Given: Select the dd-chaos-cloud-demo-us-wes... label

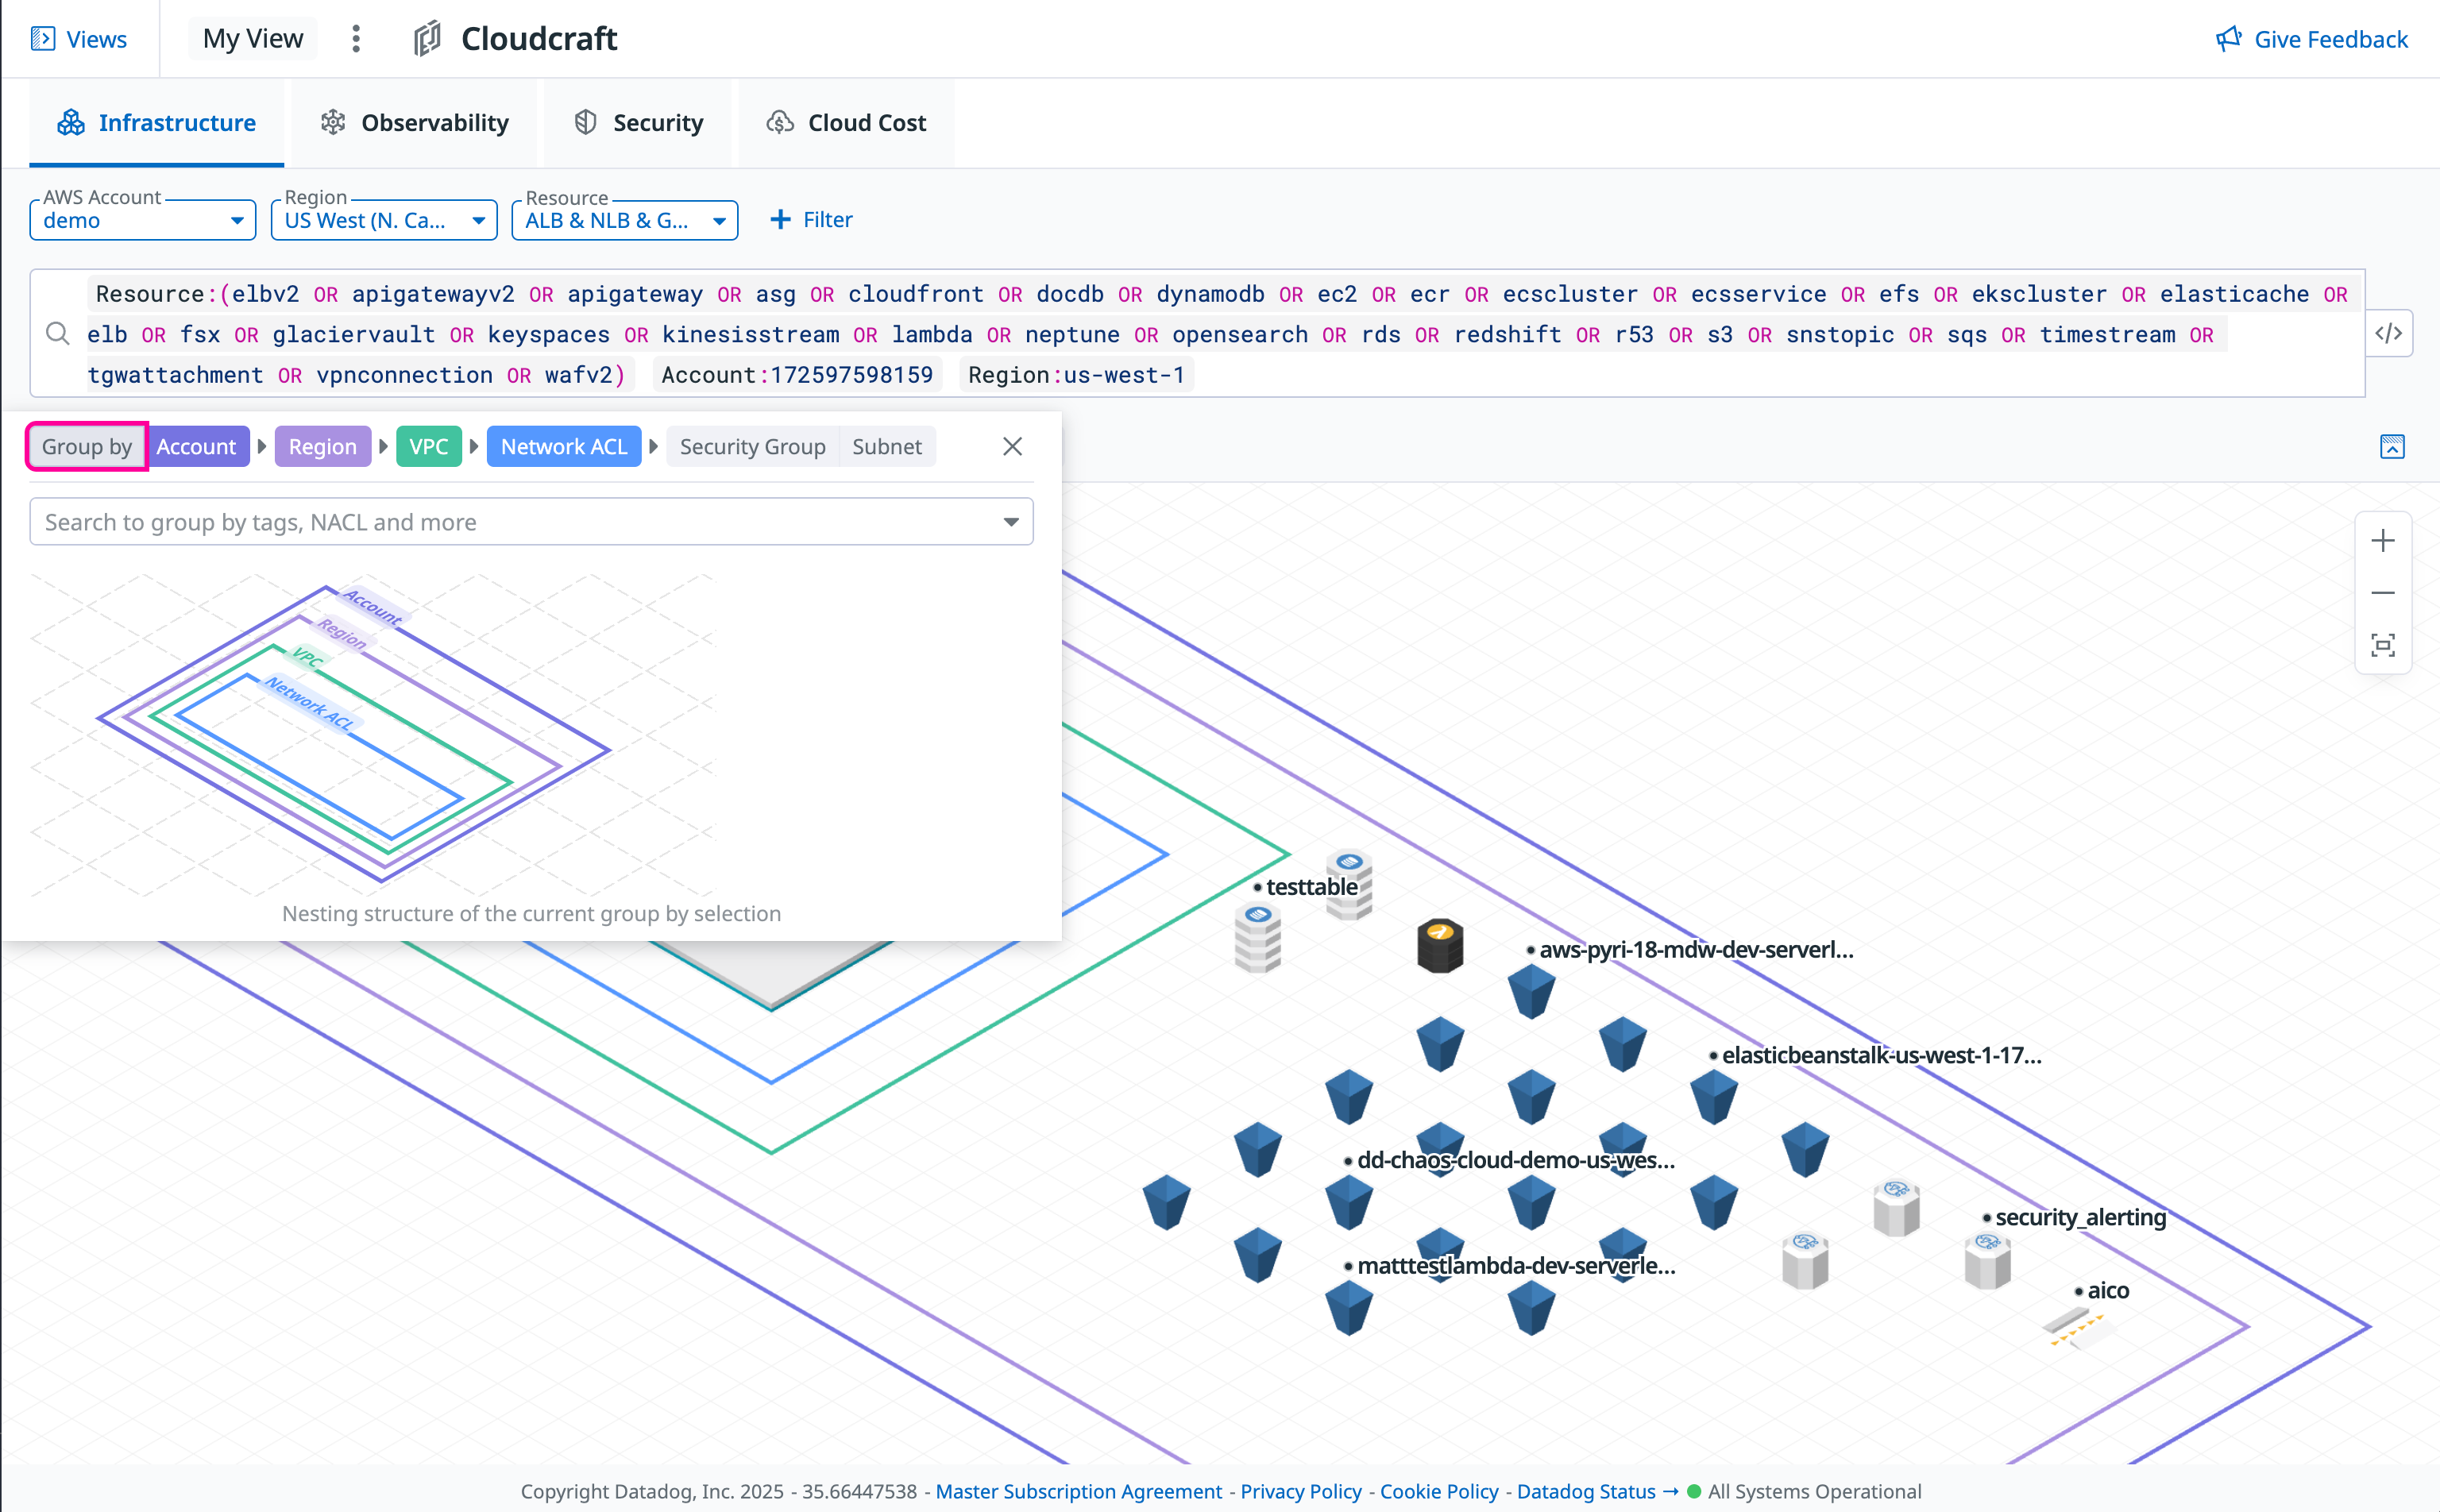Looking at the screenshot, I should point(1515,1160).
